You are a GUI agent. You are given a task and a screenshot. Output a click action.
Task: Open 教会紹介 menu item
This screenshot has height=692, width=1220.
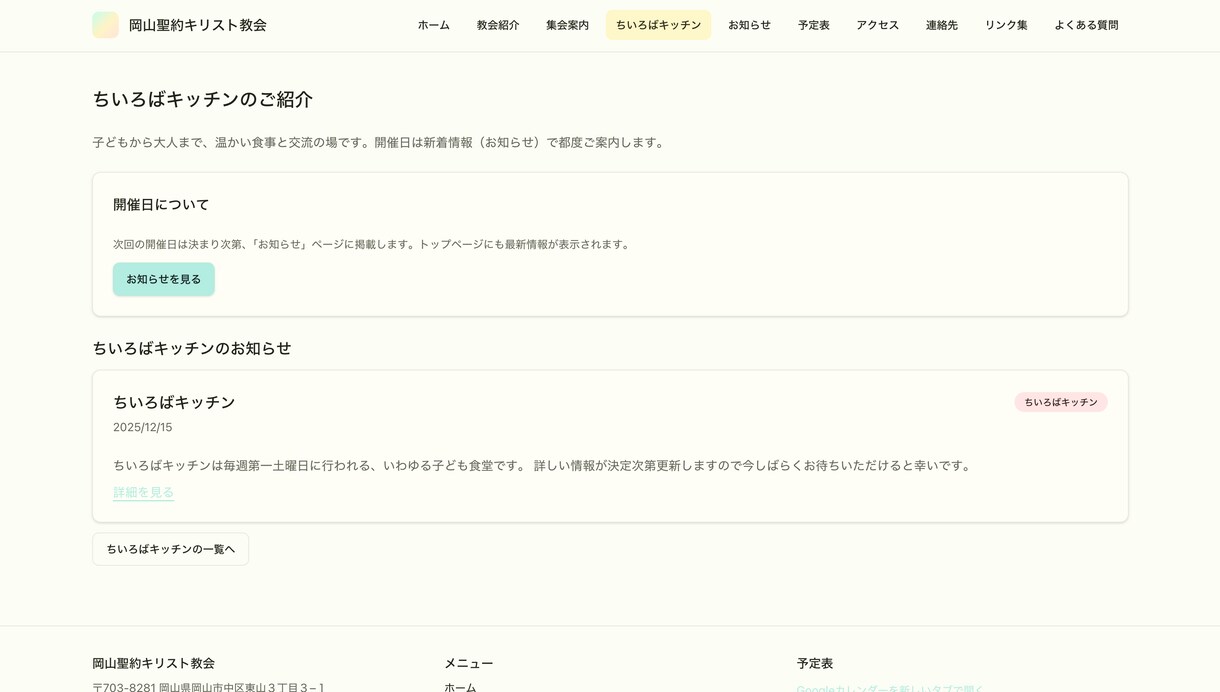(498, 25)
